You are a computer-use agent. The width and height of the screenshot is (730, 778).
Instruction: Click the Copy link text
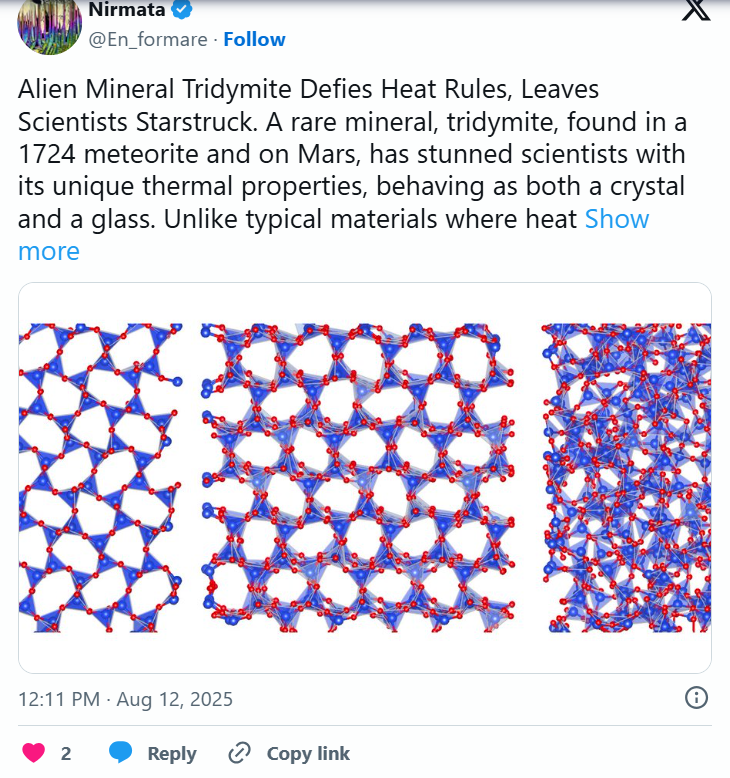pos(308,753)
